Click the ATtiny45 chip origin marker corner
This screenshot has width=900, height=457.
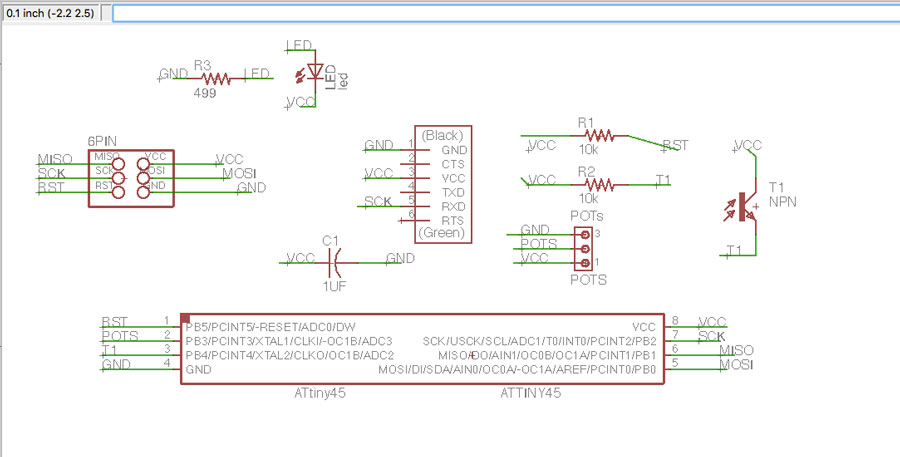(x=186, y=319)
